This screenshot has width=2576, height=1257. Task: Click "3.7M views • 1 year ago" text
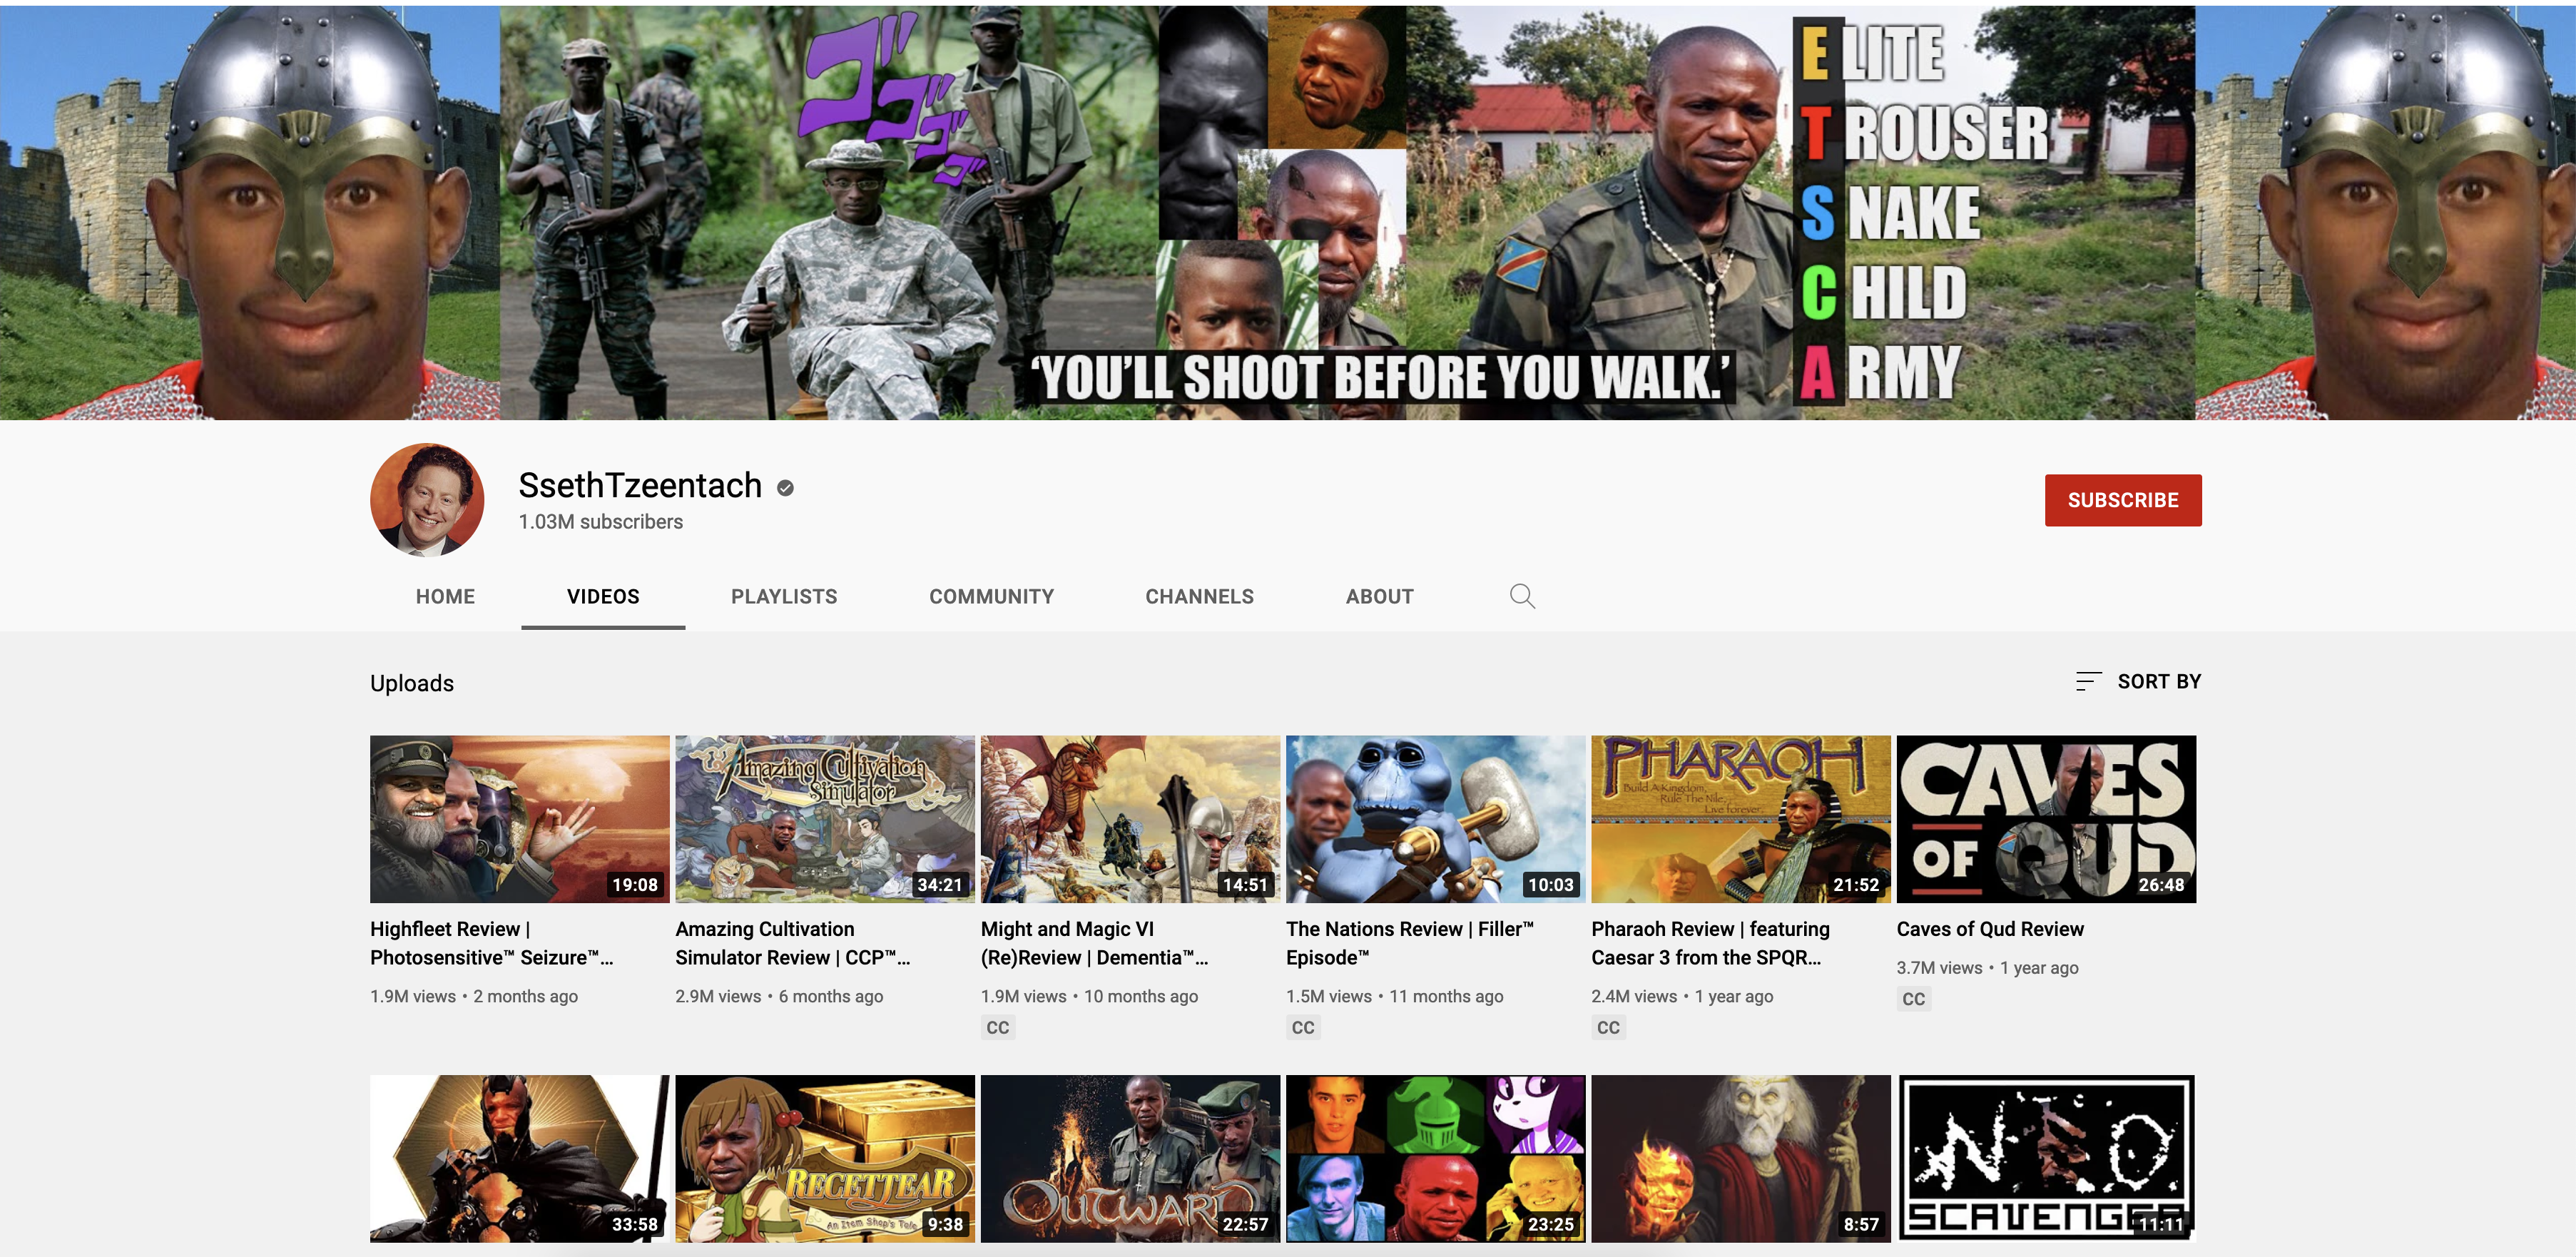point(1988,968)
